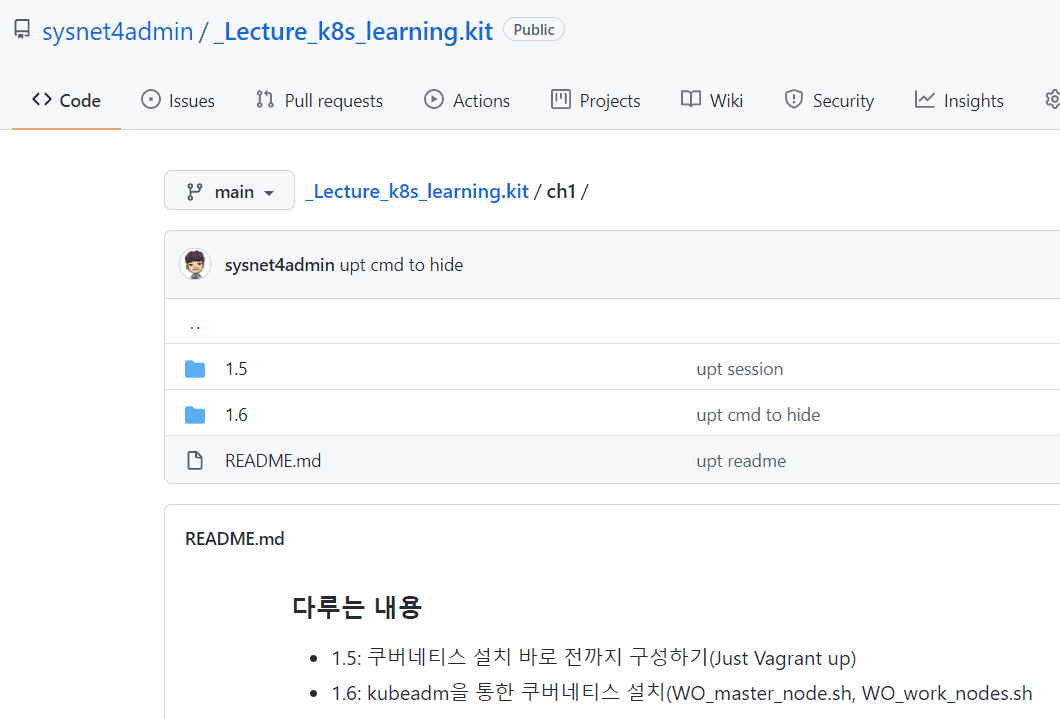This screenshot has width=1060, height=719.
Task: Open 'upt cmd to hide' commit for folder 1.6
Action: (758, 415)
